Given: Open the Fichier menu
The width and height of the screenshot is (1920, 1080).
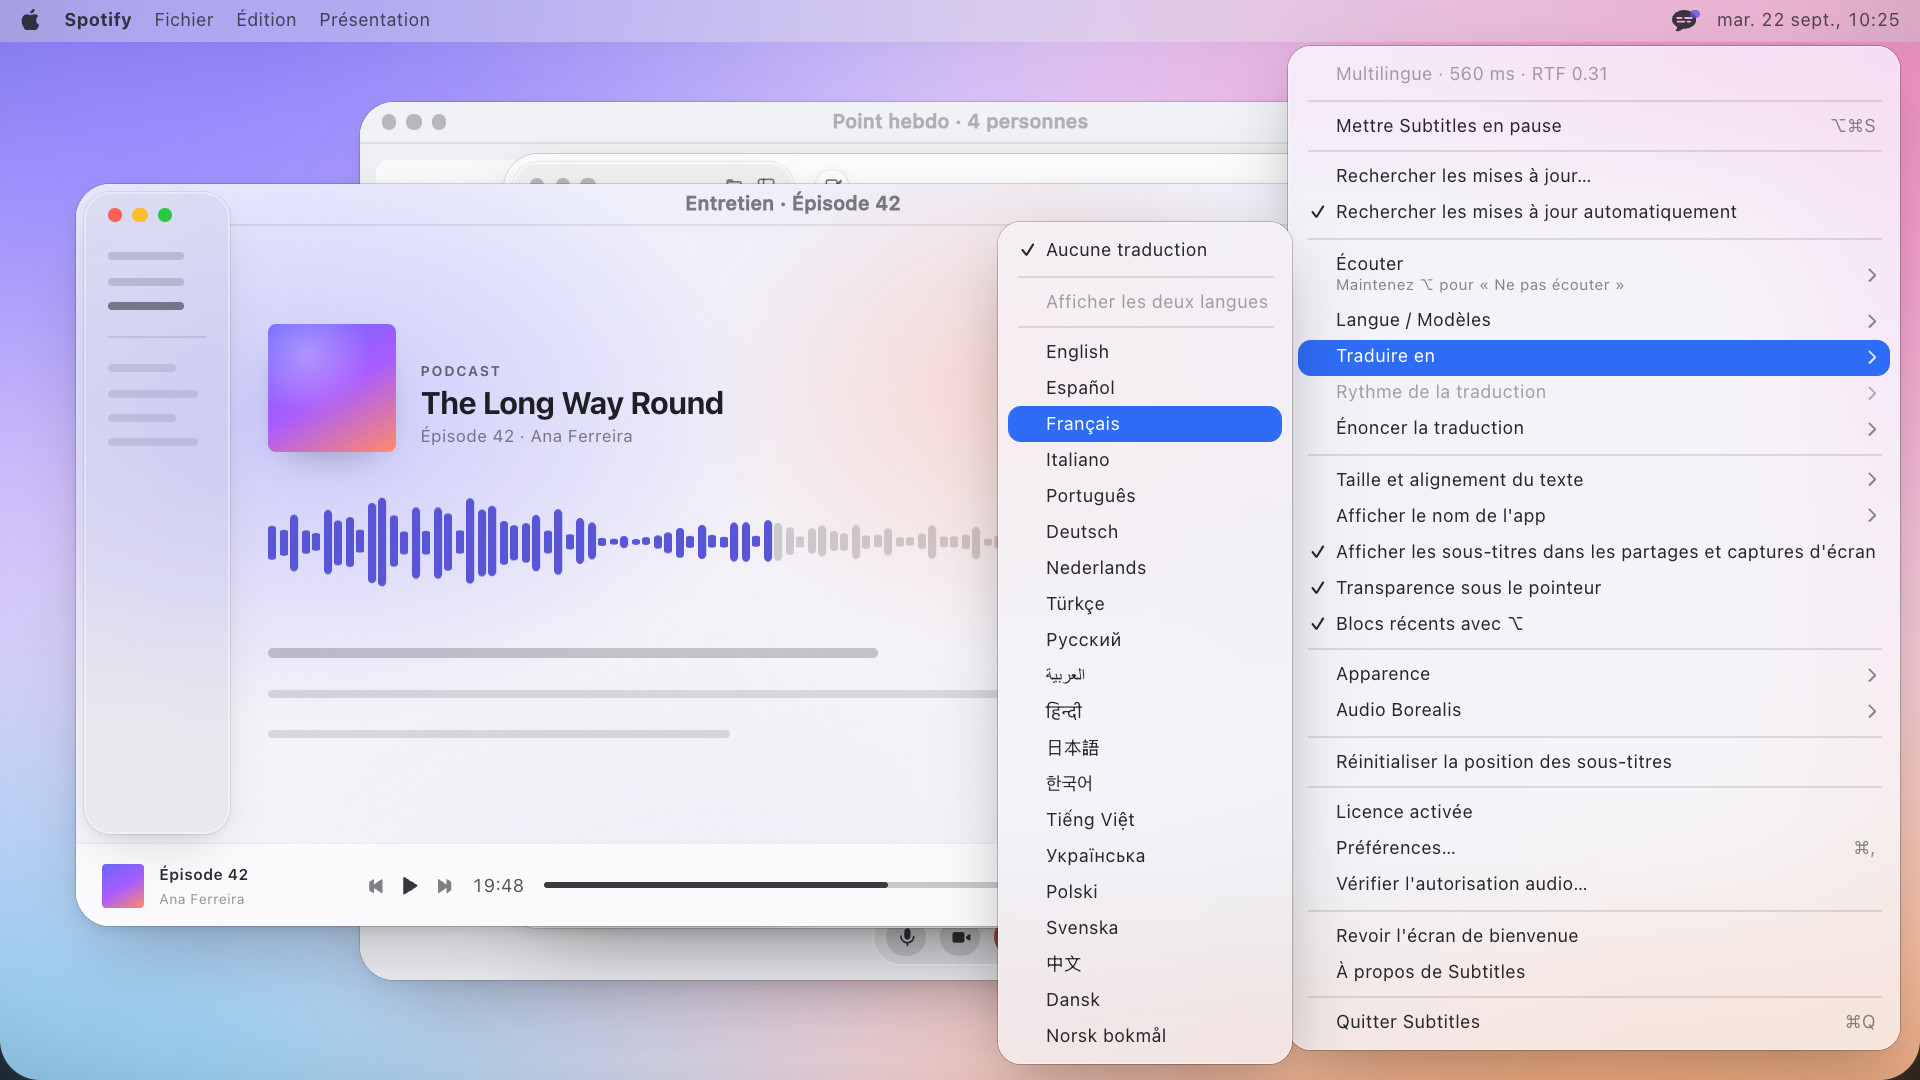Looking at the screenshot, I should [184, 20].
